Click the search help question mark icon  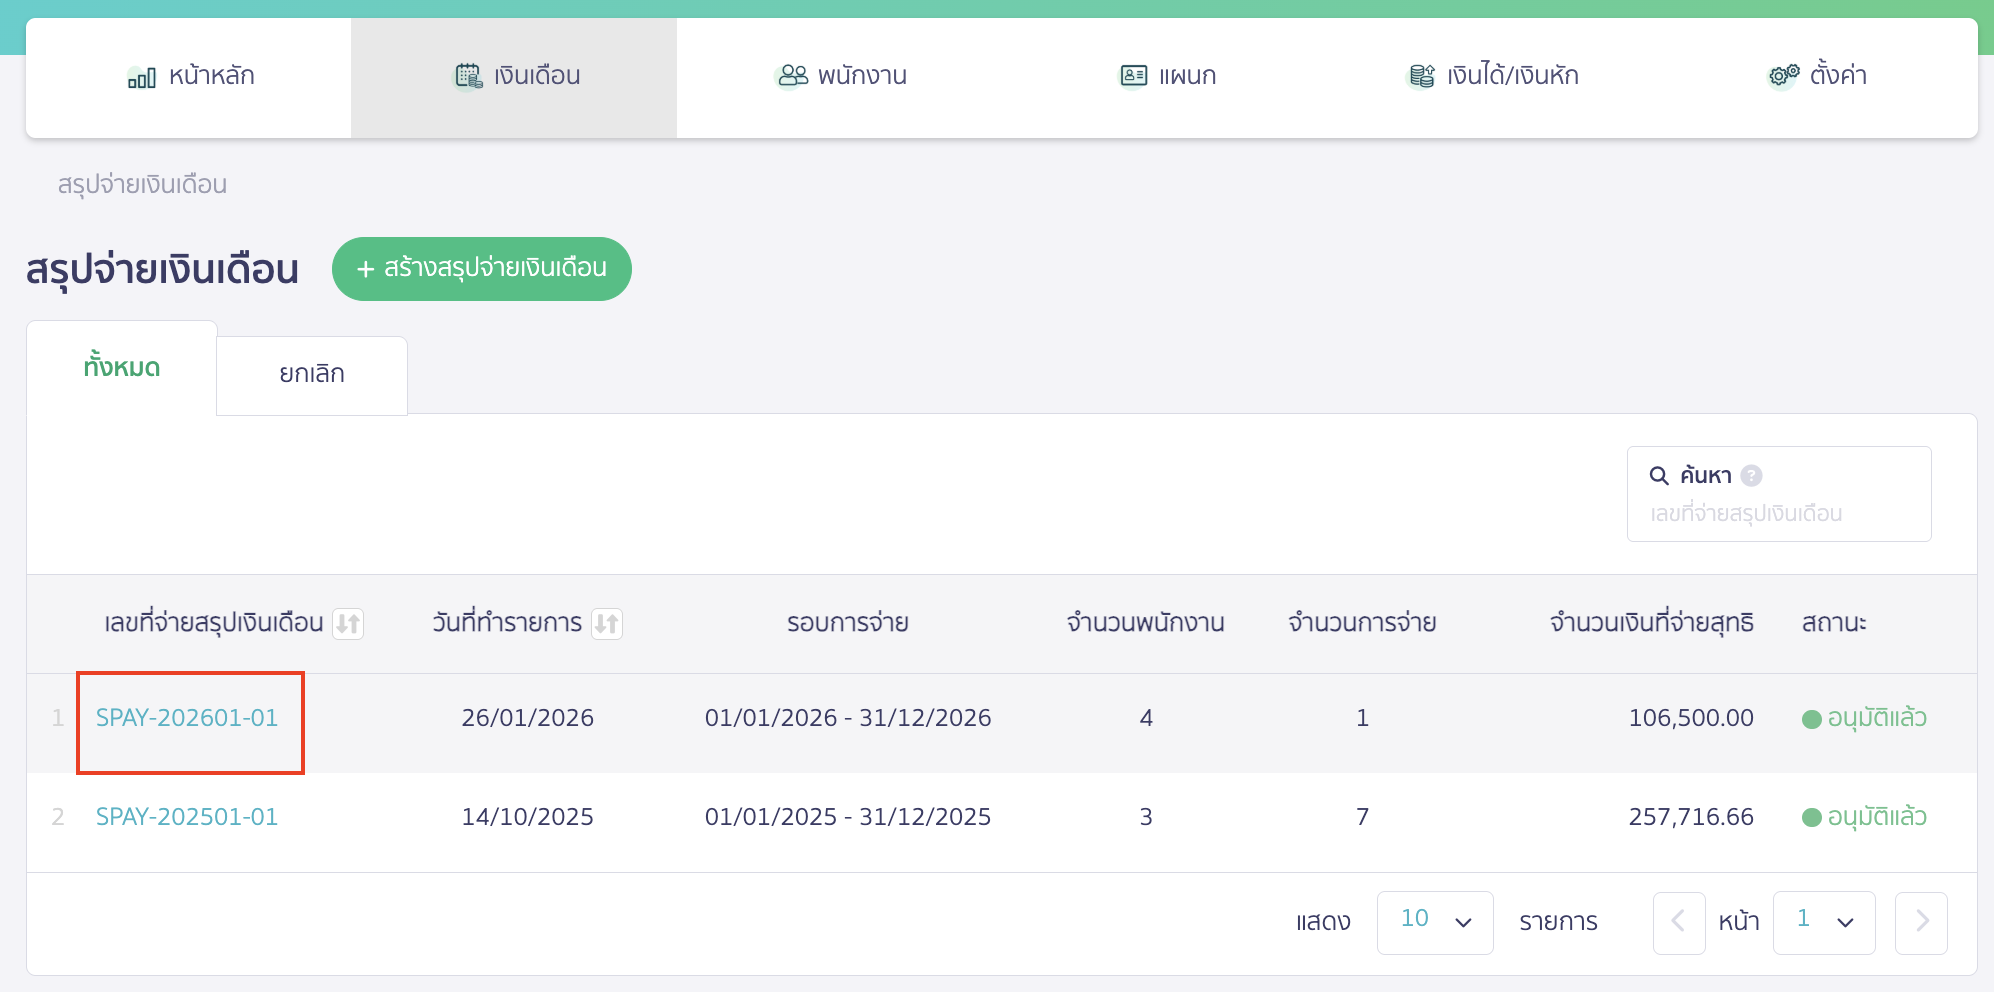click(x=1751, y=476)
